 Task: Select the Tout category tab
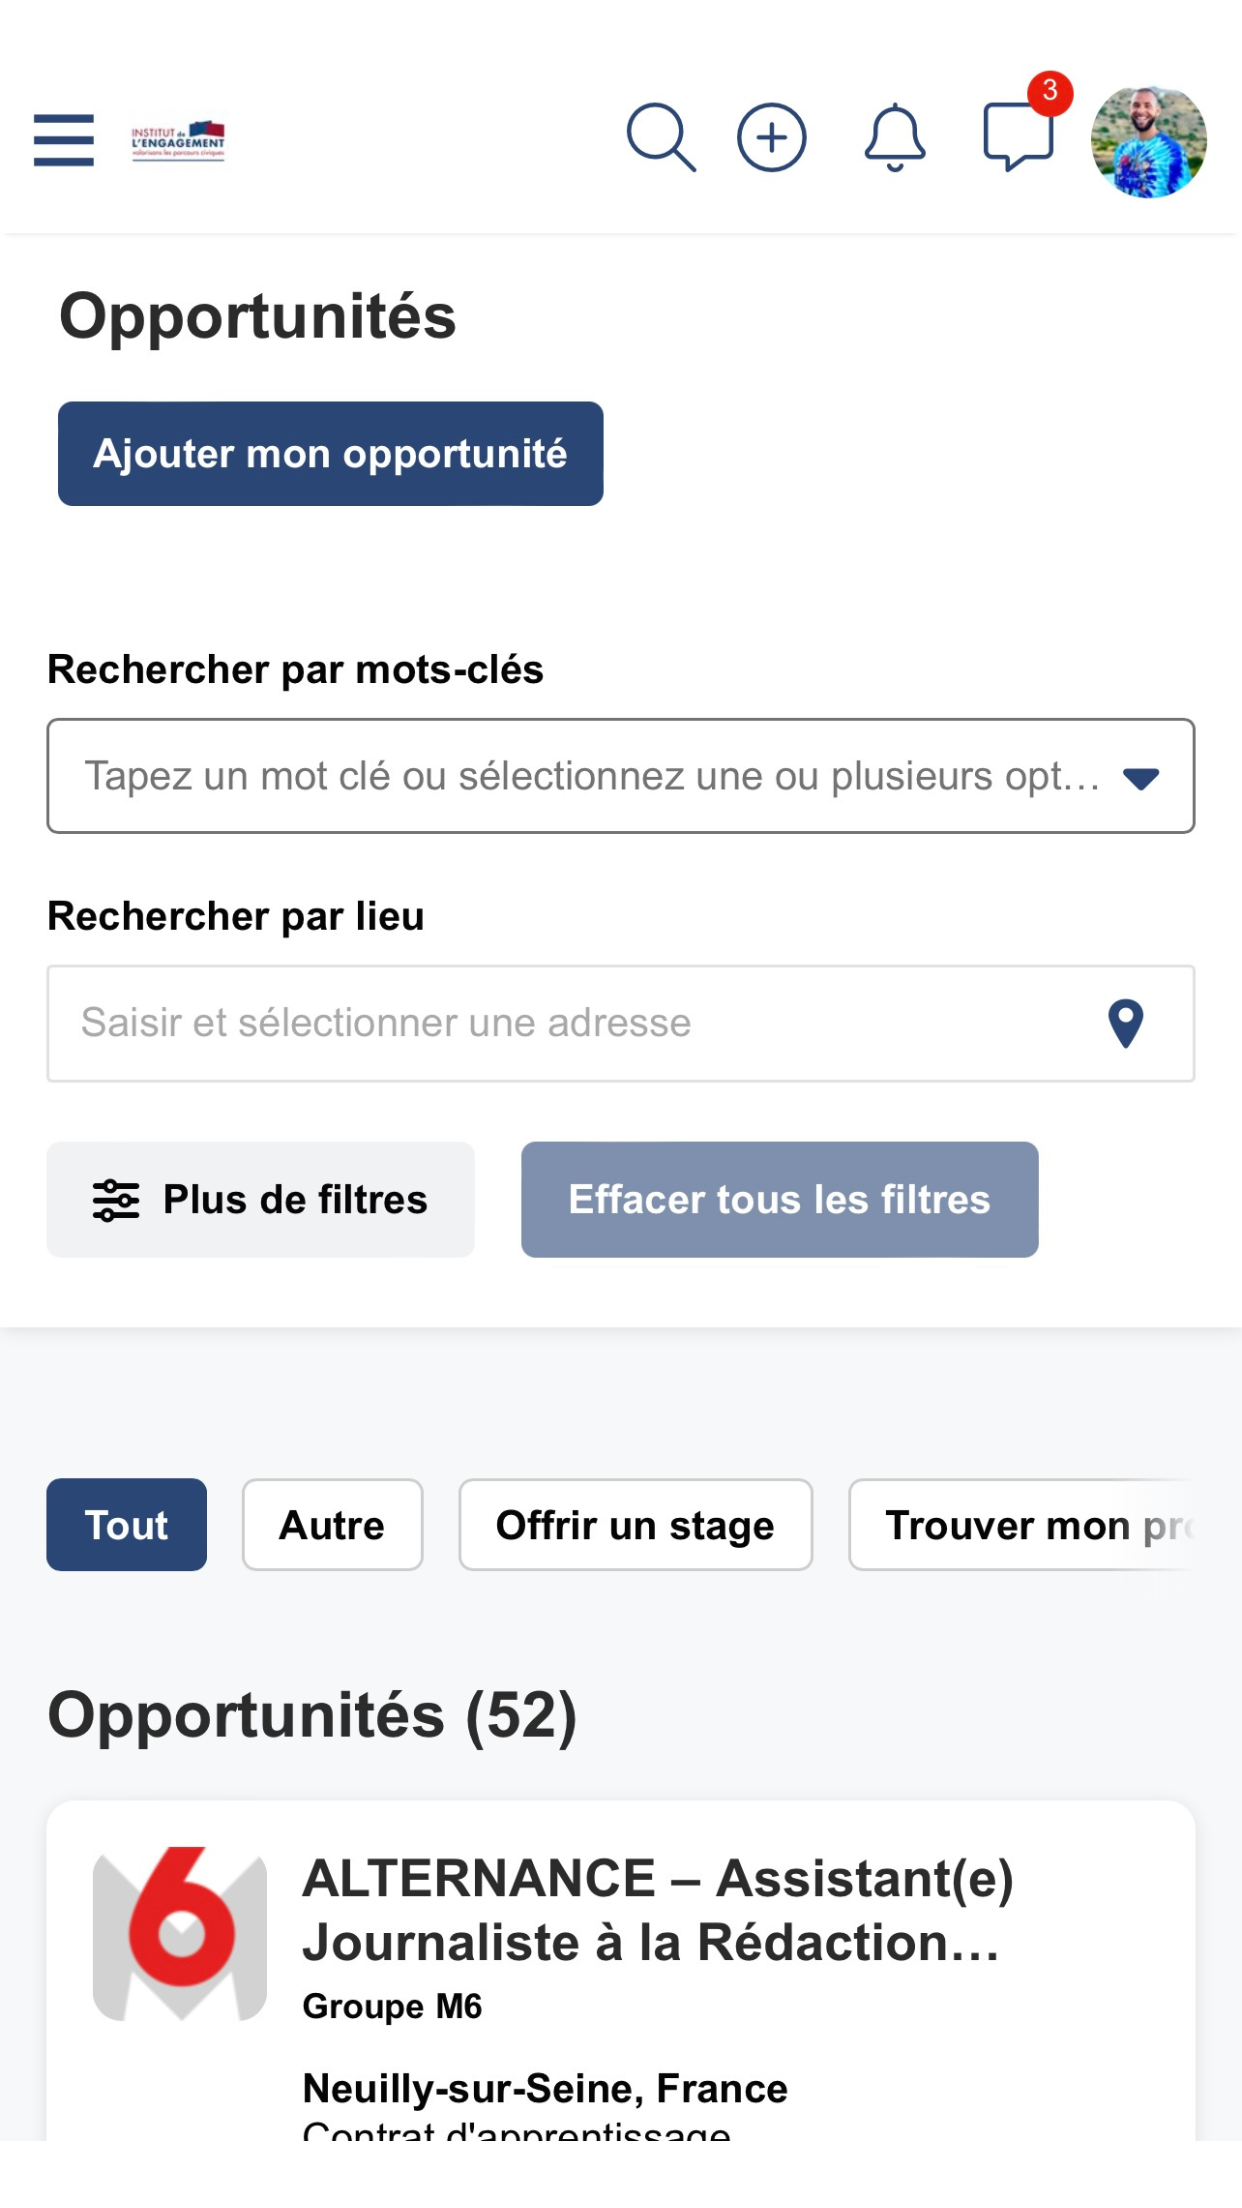click(x=126, y=1525)
